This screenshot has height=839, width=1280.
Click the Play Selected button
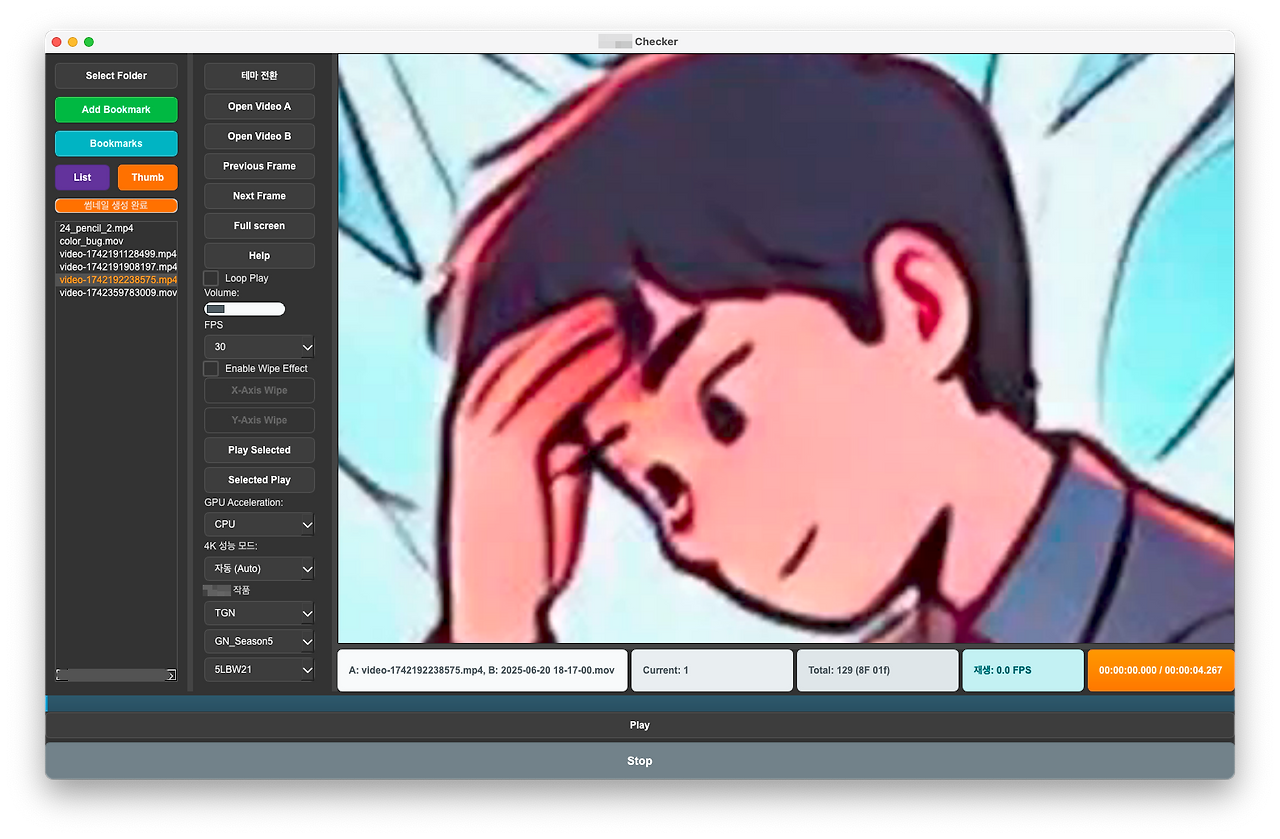(259, 450)
